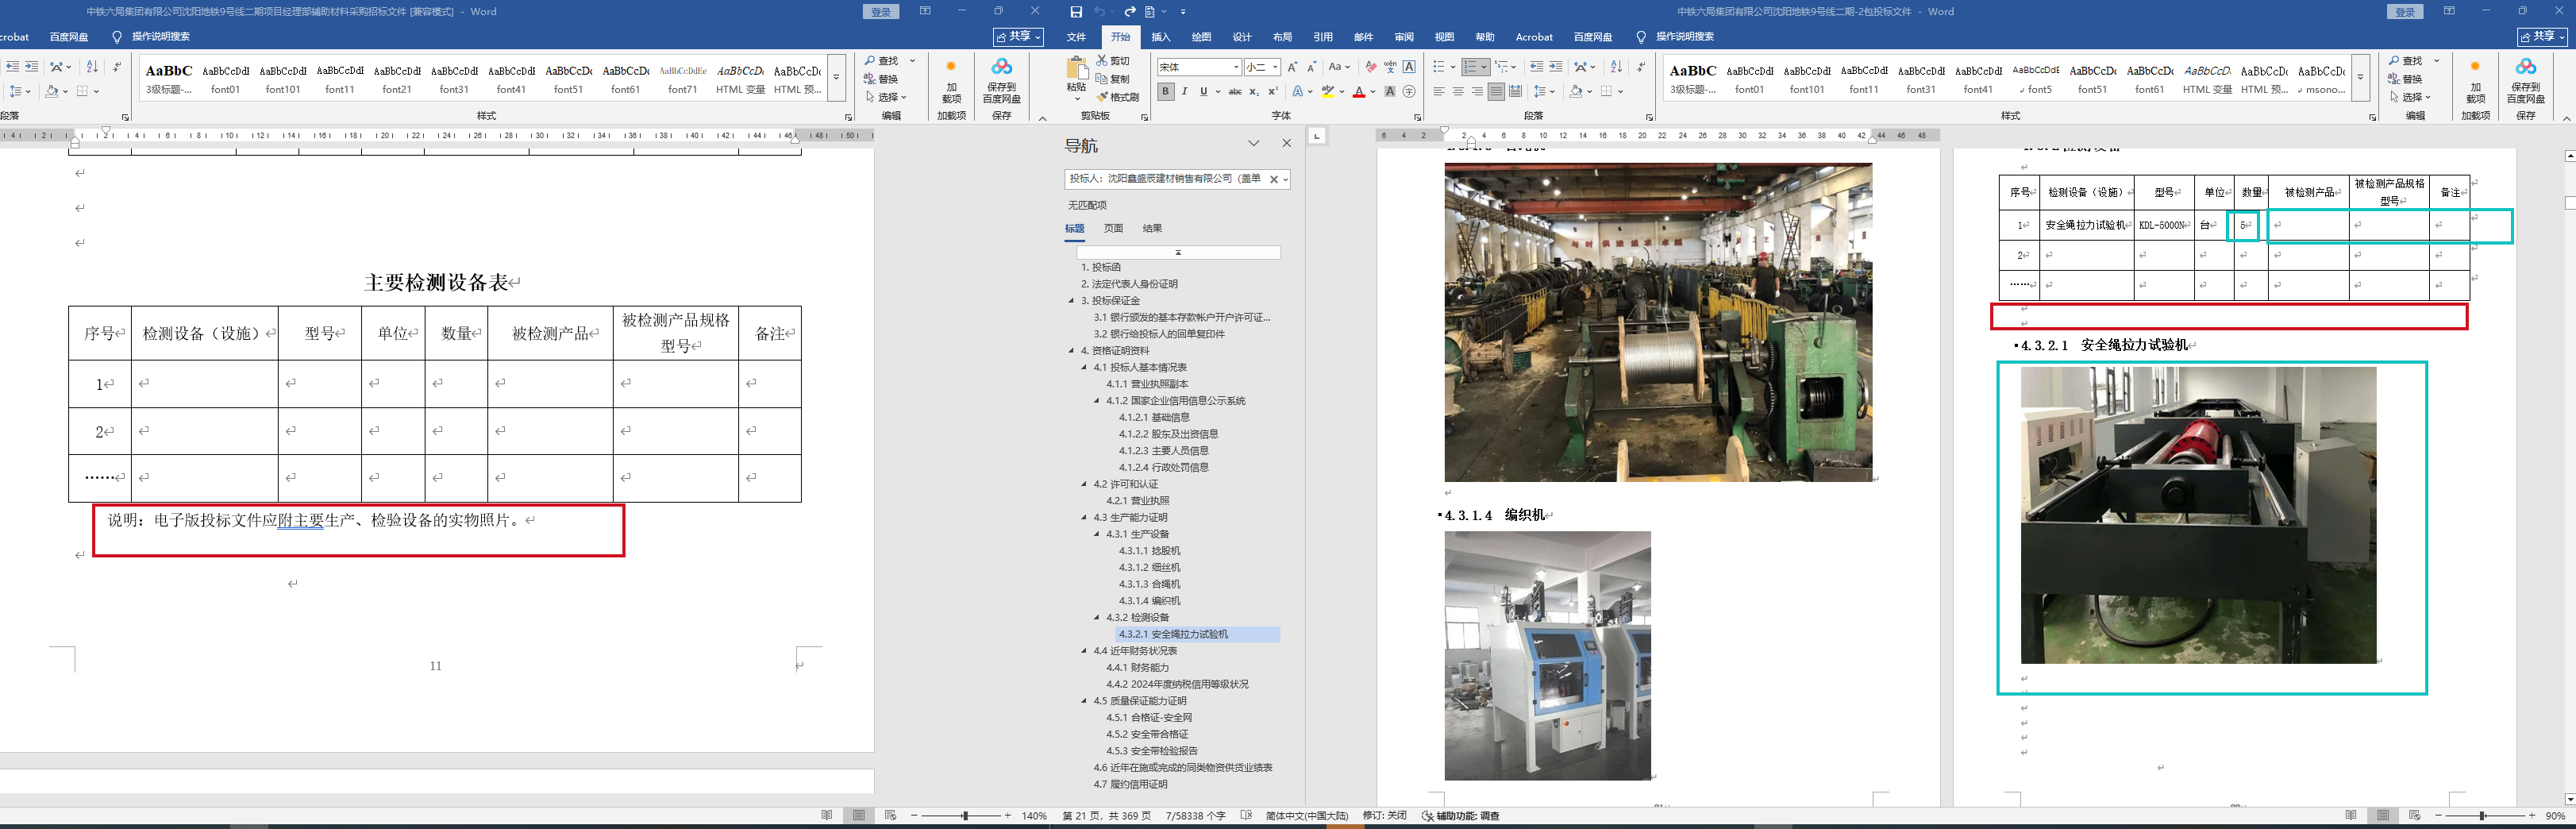Click the Format Painter (格式刷) button

[x=1117, y=97]
